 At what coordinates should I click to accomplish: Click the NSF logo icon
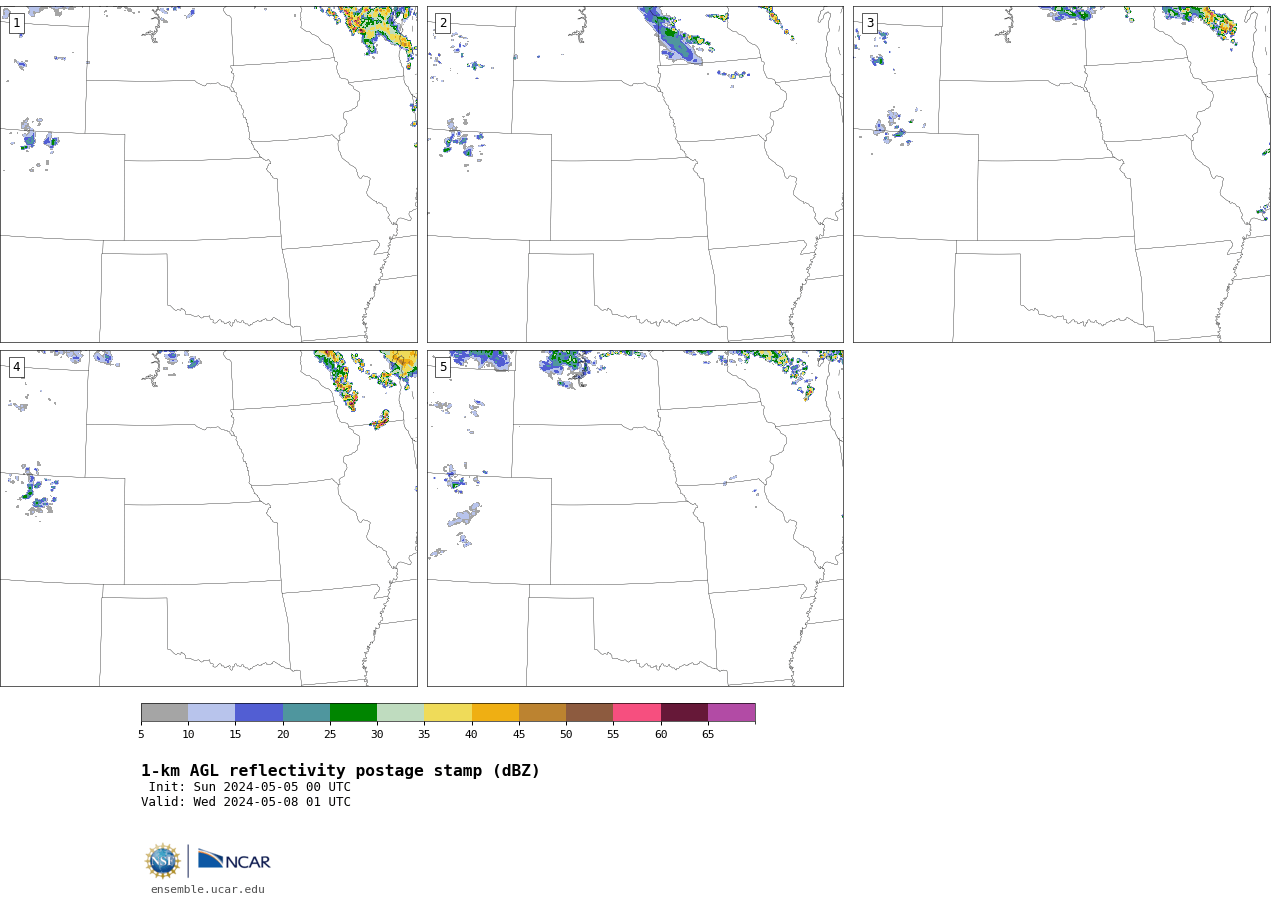click(163, 861)
